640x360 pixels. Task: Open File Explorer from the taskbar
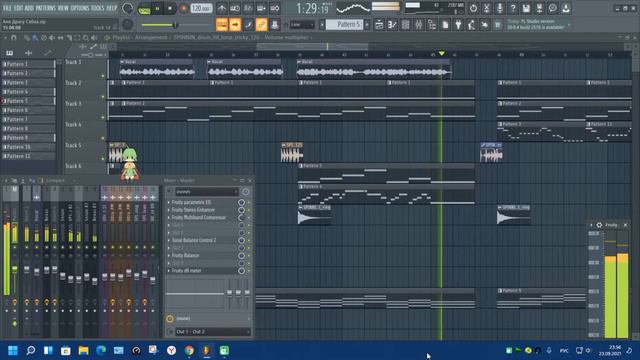point(83,350)
